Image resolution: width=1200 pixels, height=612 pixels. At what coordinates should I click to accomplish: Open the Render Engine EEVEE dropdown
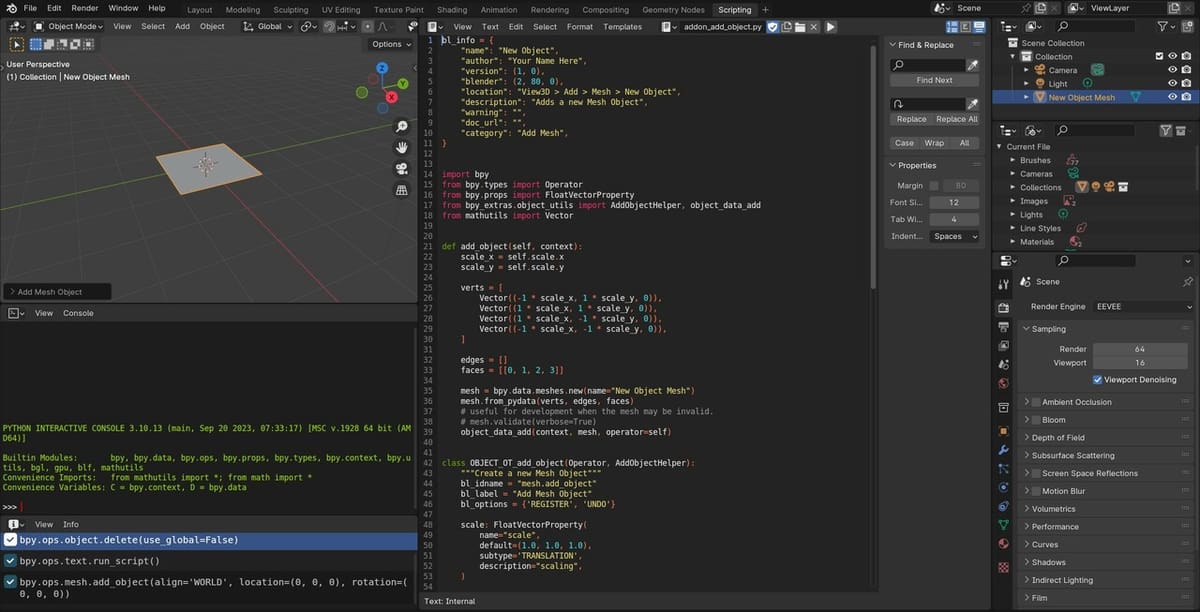1143,307
